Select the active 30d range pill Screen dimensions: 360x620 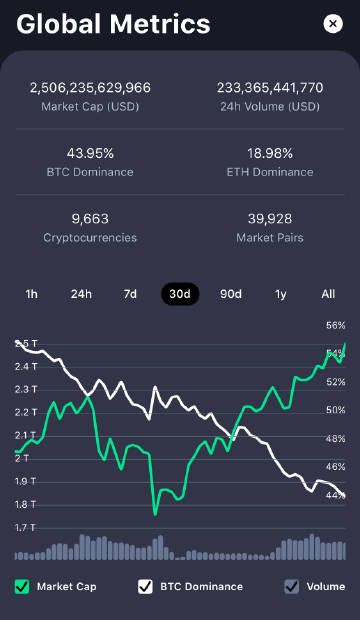pos(180,294)
